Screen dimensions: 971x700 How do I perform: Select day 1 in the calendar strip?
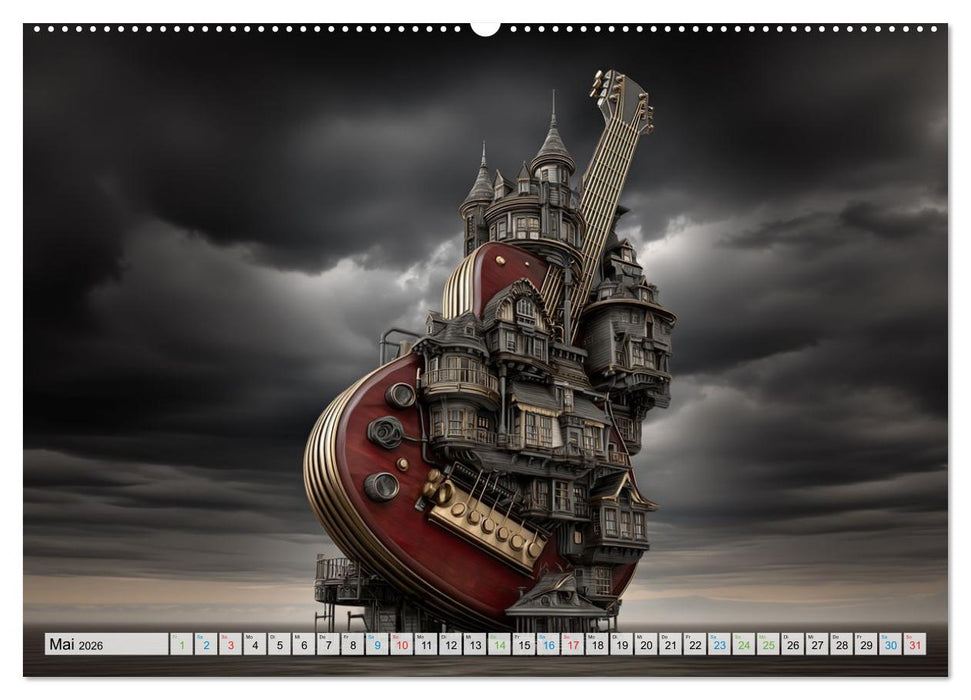182,644
